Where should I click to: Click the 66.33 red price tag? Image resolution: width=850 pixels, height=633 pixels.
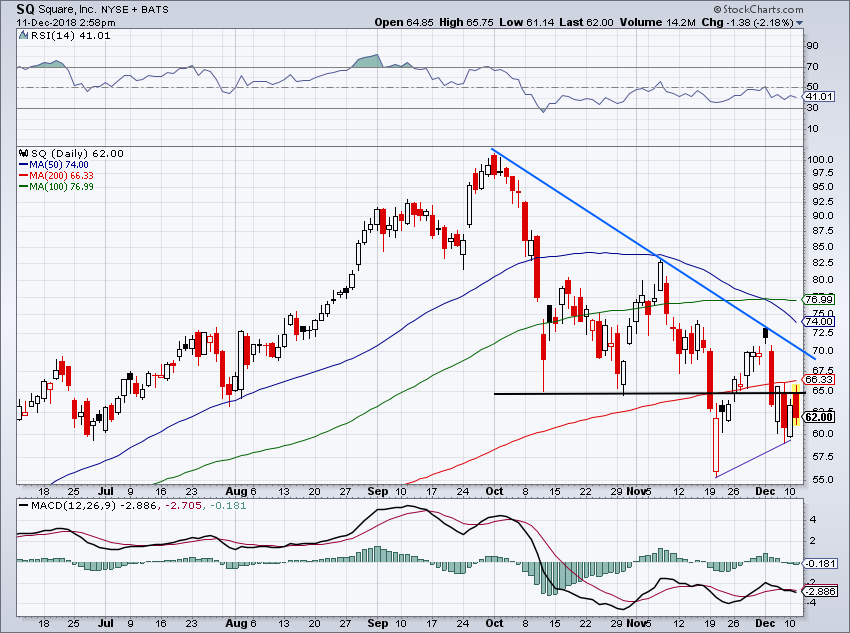pos(819,379)
